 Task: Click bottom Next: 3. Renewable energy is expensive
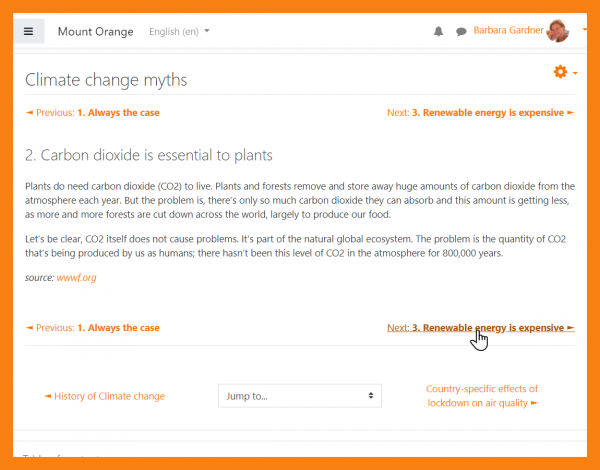(x=480, y=328)
